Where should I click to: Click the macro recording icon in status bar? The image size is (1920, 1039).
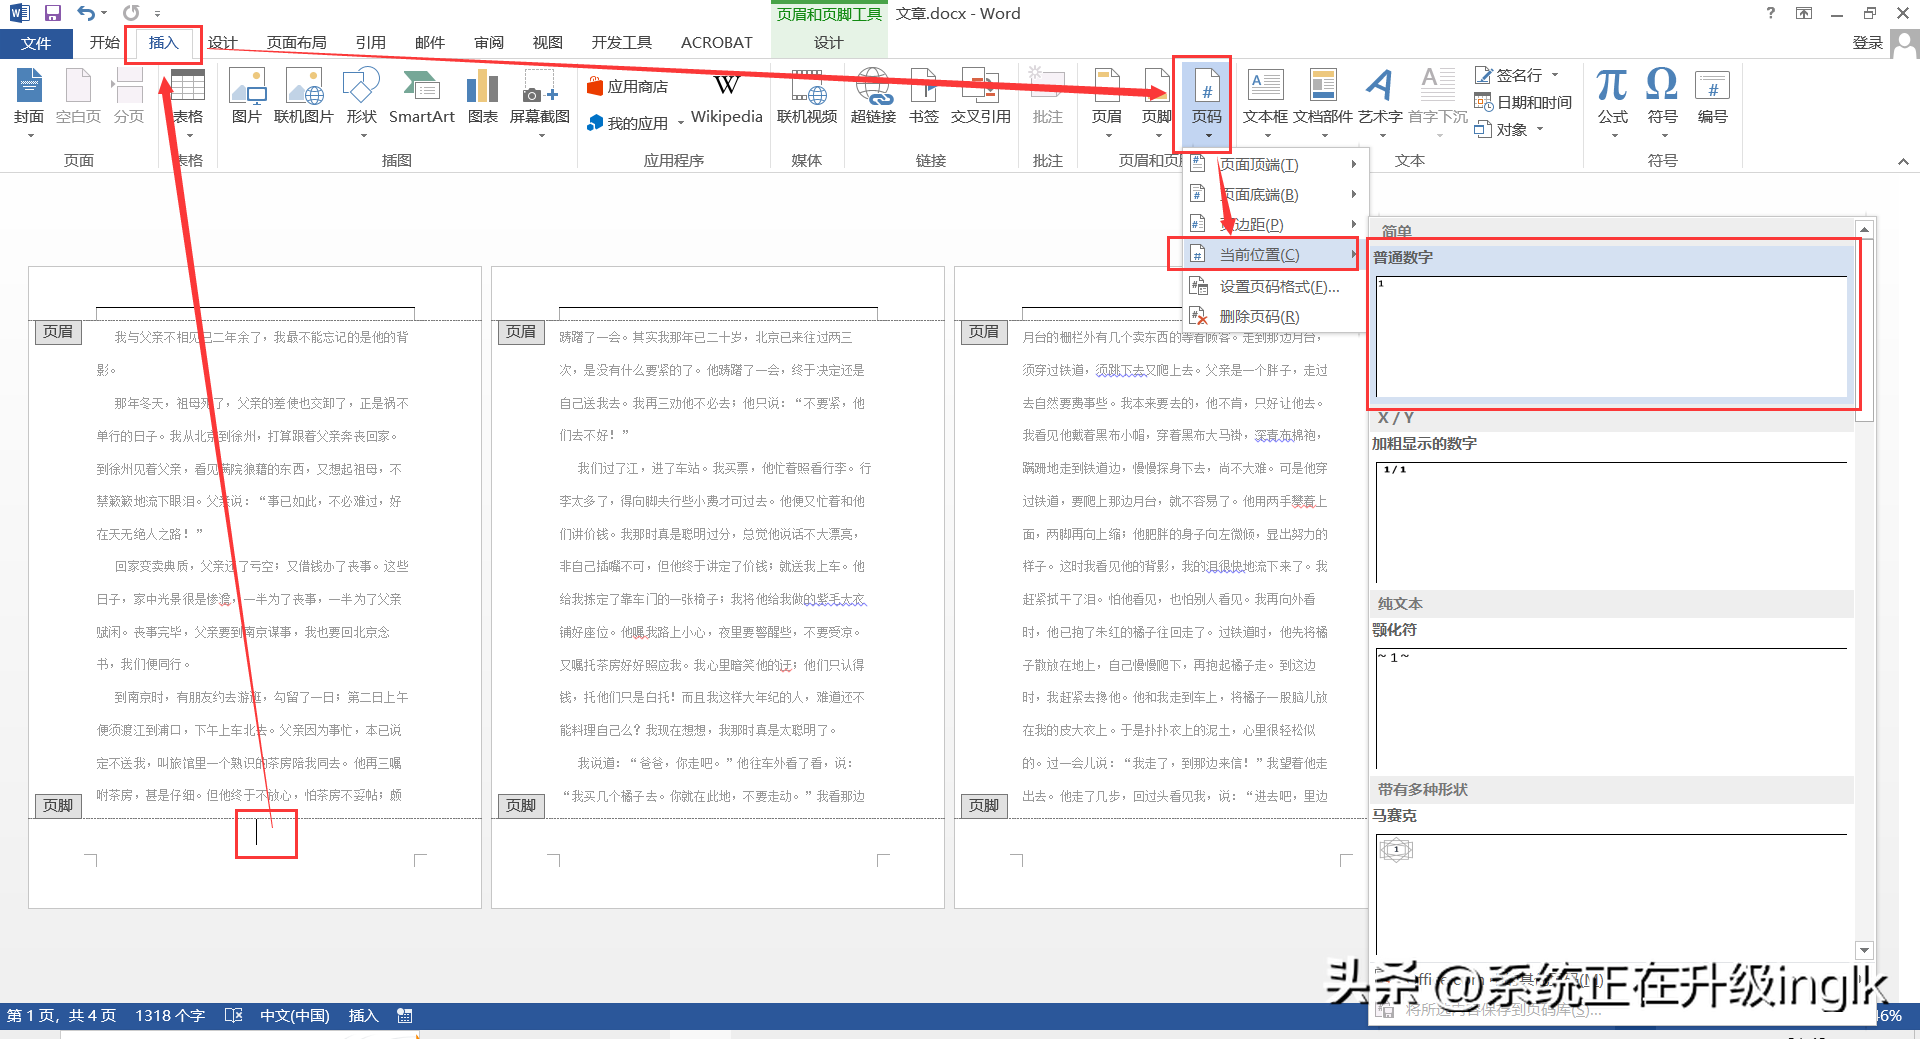(404, 1015)
